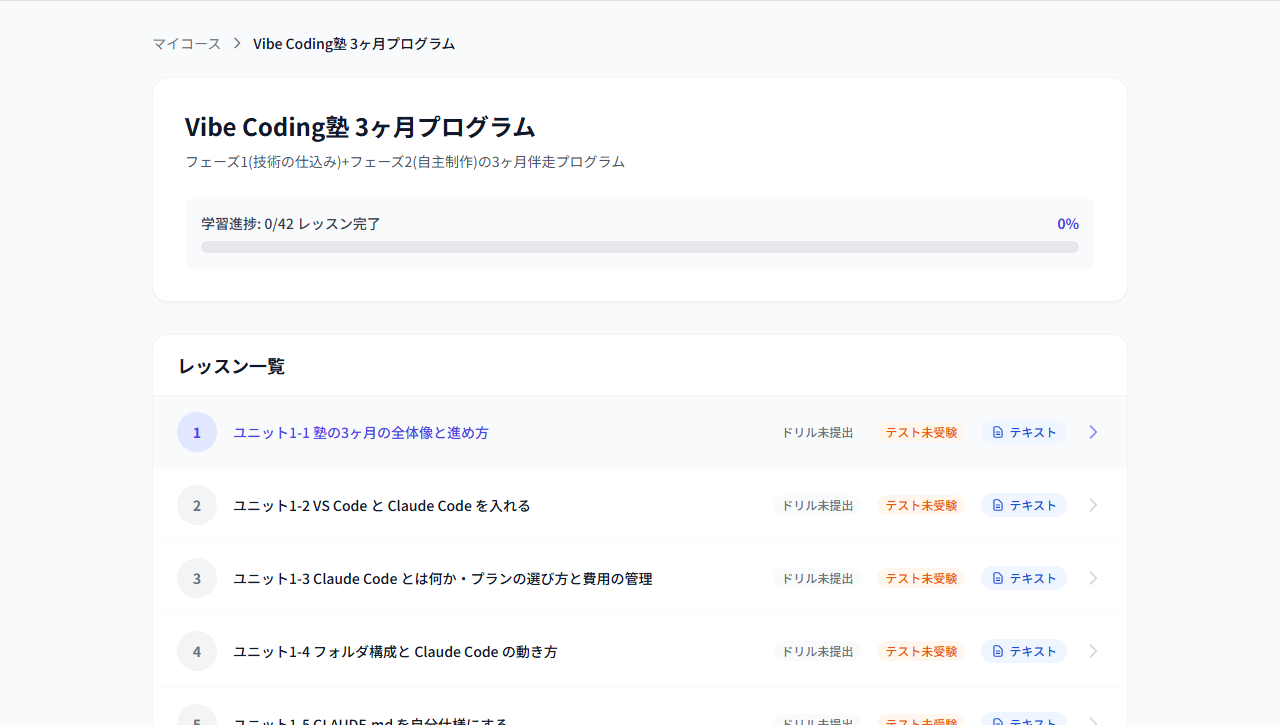Click right chevron on ユニット1-1 row
This screenshot has height=725, width=1280.
click(1093, 432)
